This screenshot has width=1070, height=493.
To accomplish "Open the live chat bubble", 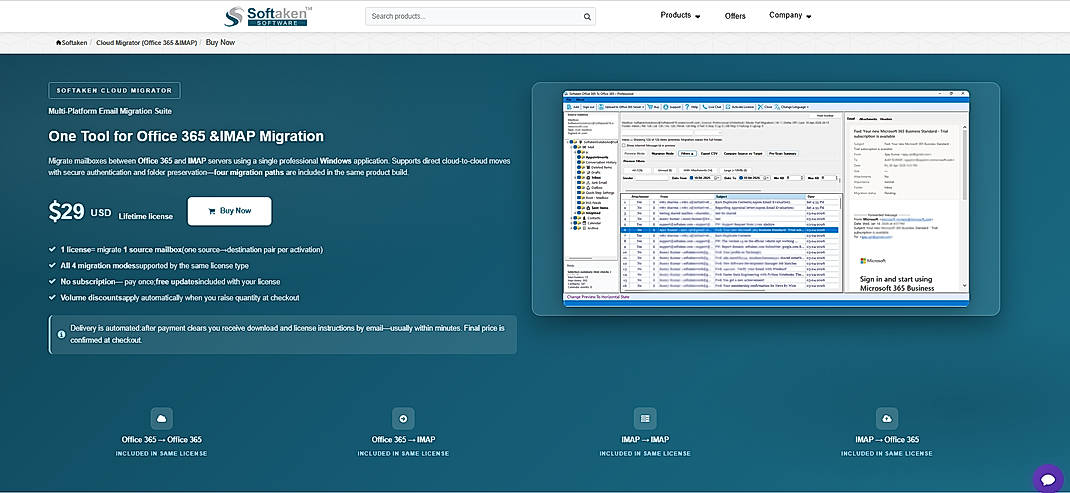I will [1048, 478].
